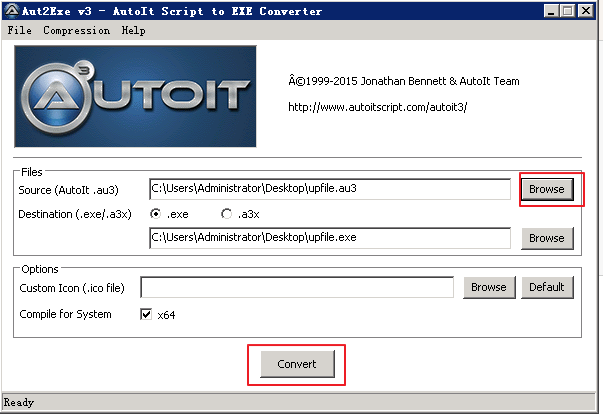Click the Convert button
The image size is (603, 415).
pos(297,364)
